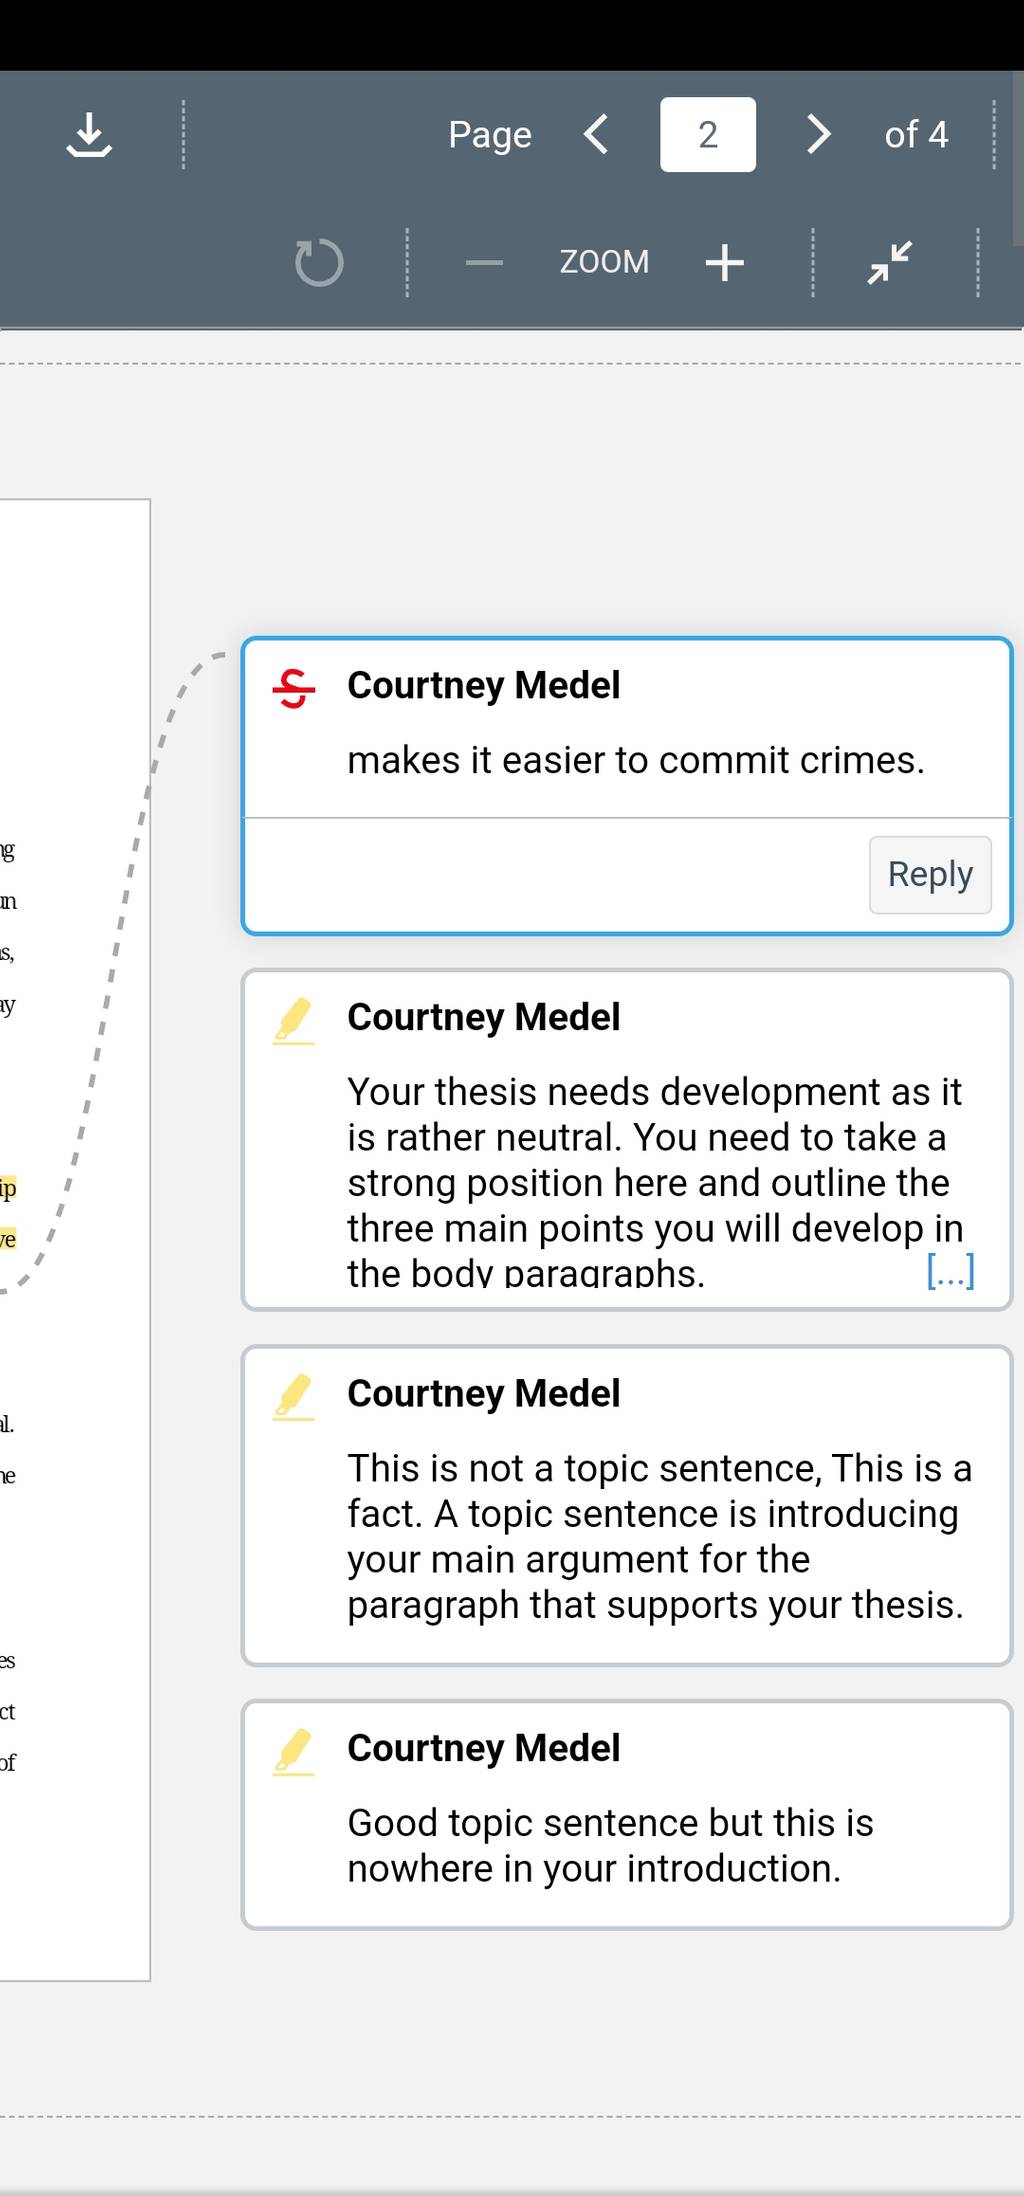Select the 'Good topic sentence' comment card

tap(627, 1815)
